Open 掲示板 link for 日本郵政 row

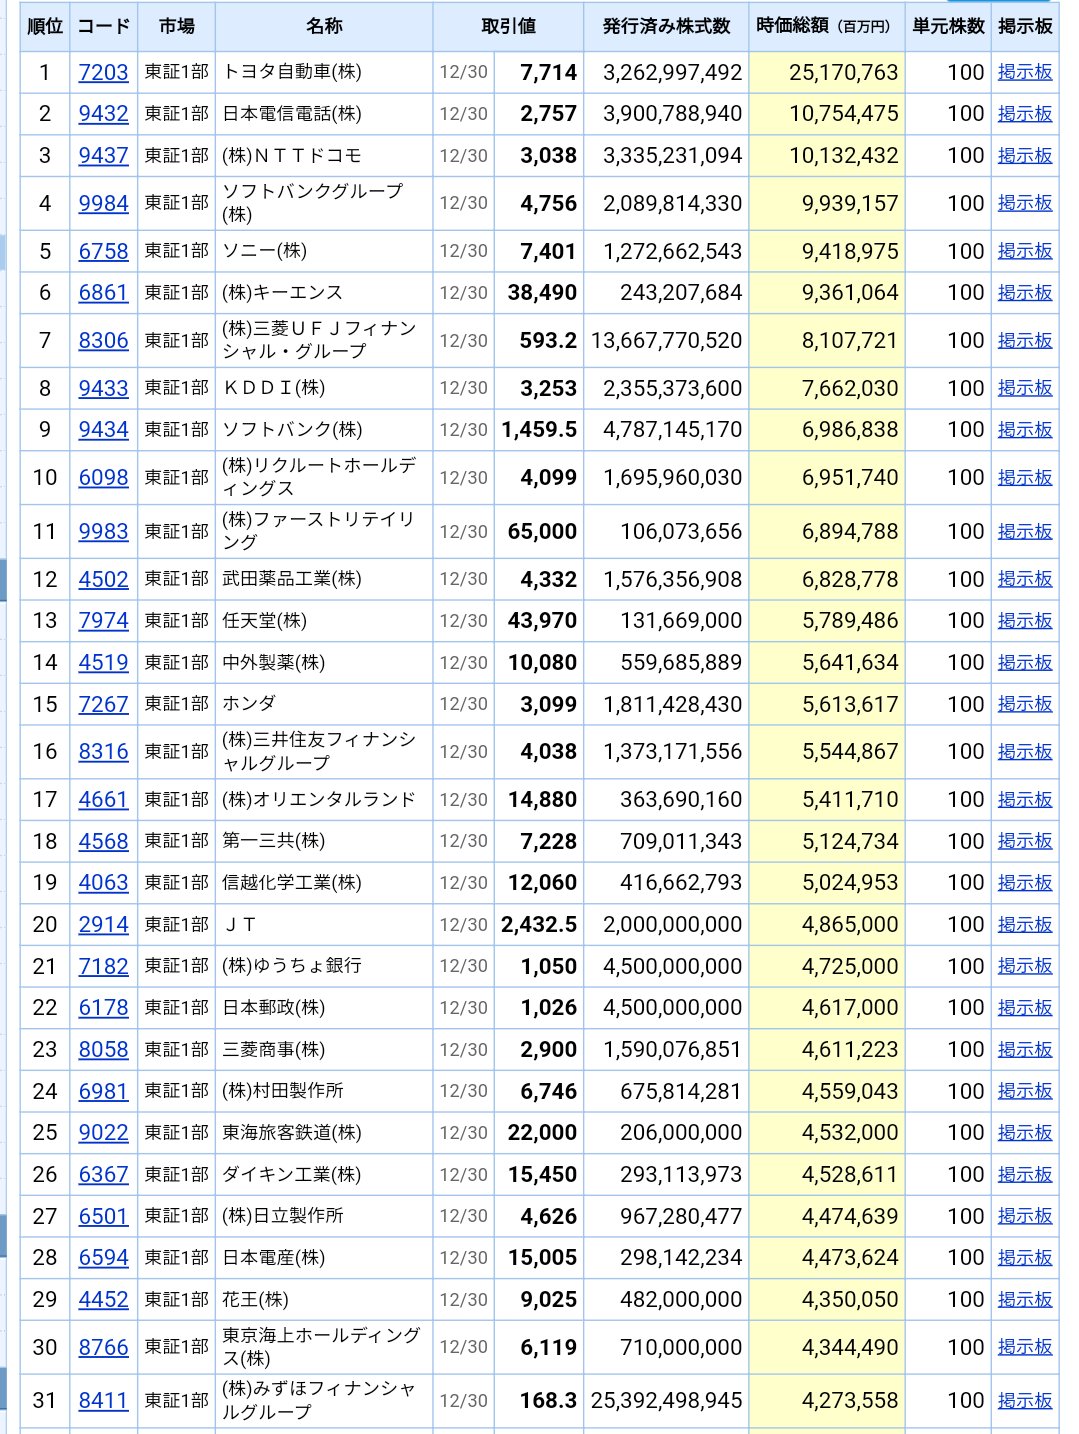point(1025,1008)
